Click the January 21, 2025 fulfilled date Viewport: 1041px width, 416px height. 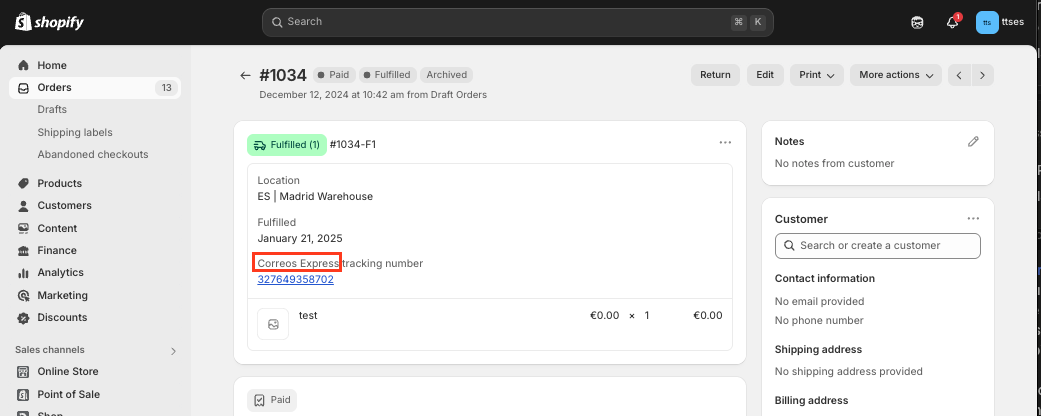click(300, 238)
